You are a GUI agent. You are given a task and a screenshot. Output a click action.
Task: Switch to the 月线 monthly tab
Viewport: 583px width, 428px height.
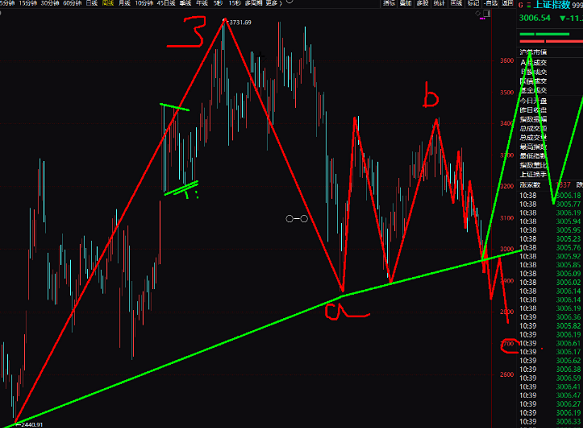(125, 3)
